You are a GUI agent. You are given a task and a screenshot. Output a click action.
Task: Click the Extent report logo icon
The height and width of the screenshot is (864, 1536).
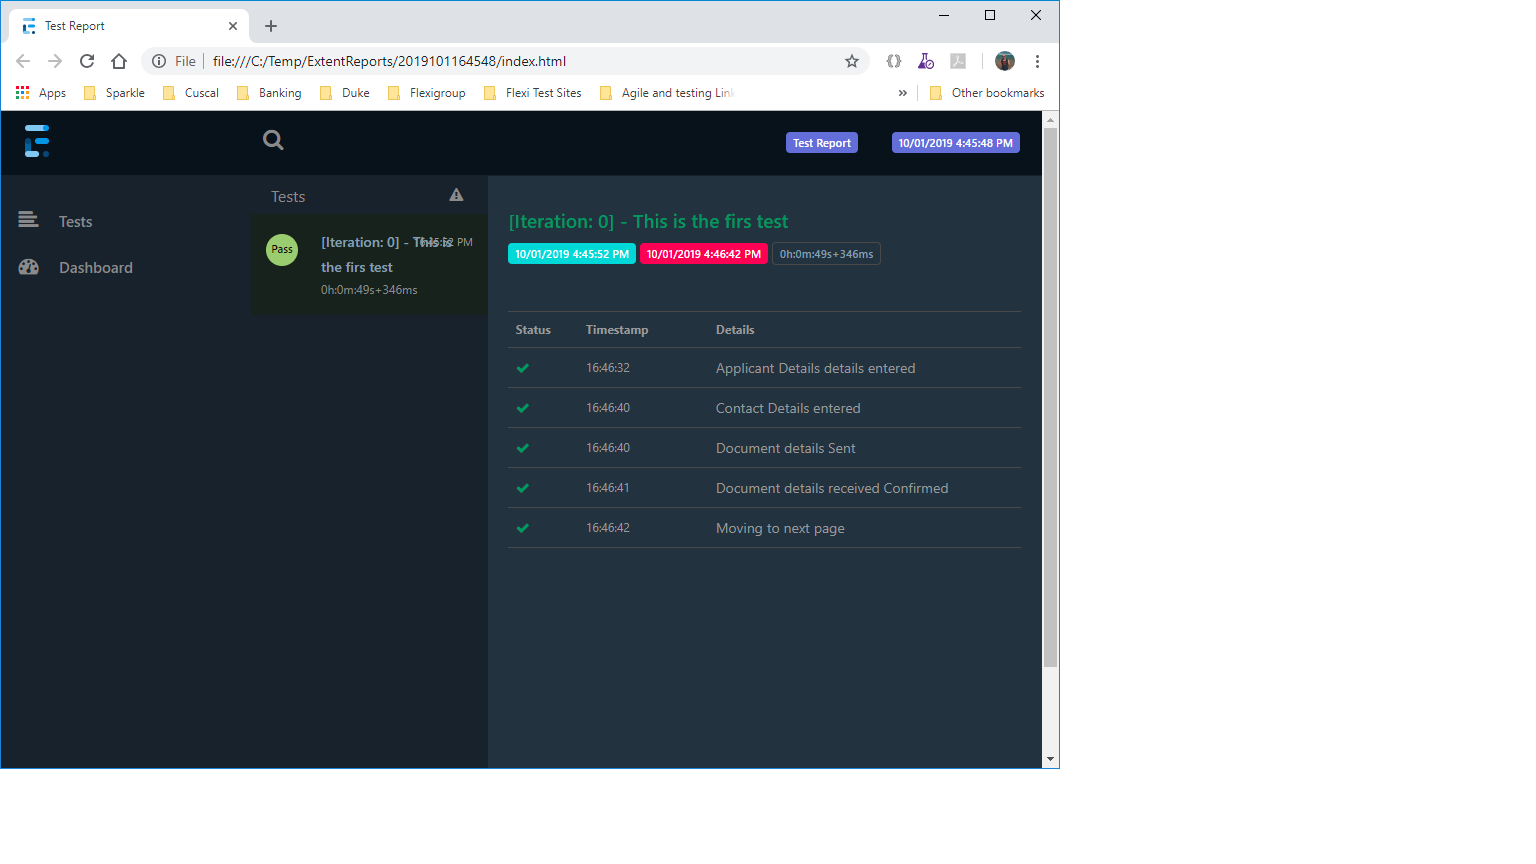[37, 141]
